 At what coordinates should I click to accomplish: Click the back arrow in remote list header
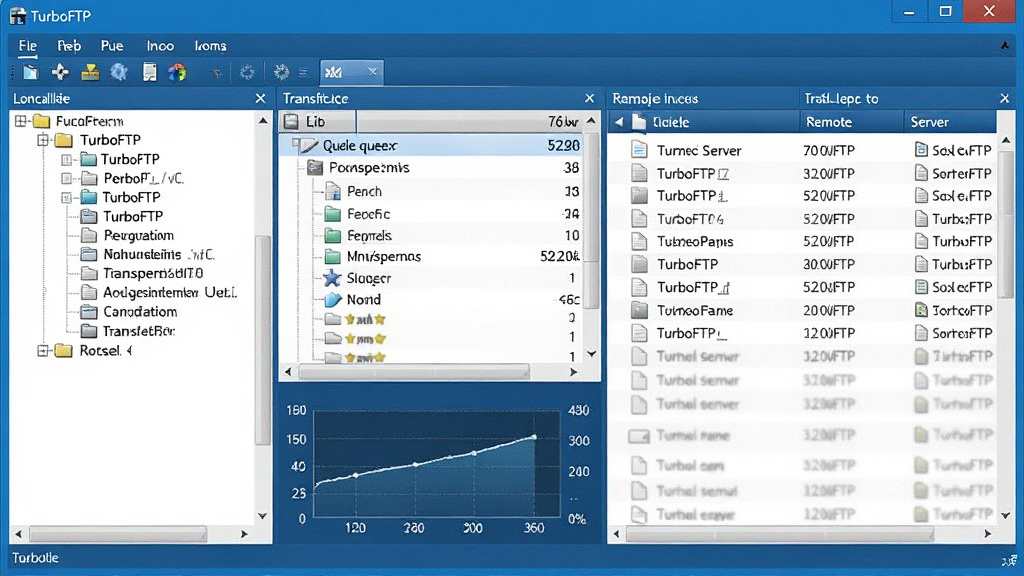click(x=619, y=122)
